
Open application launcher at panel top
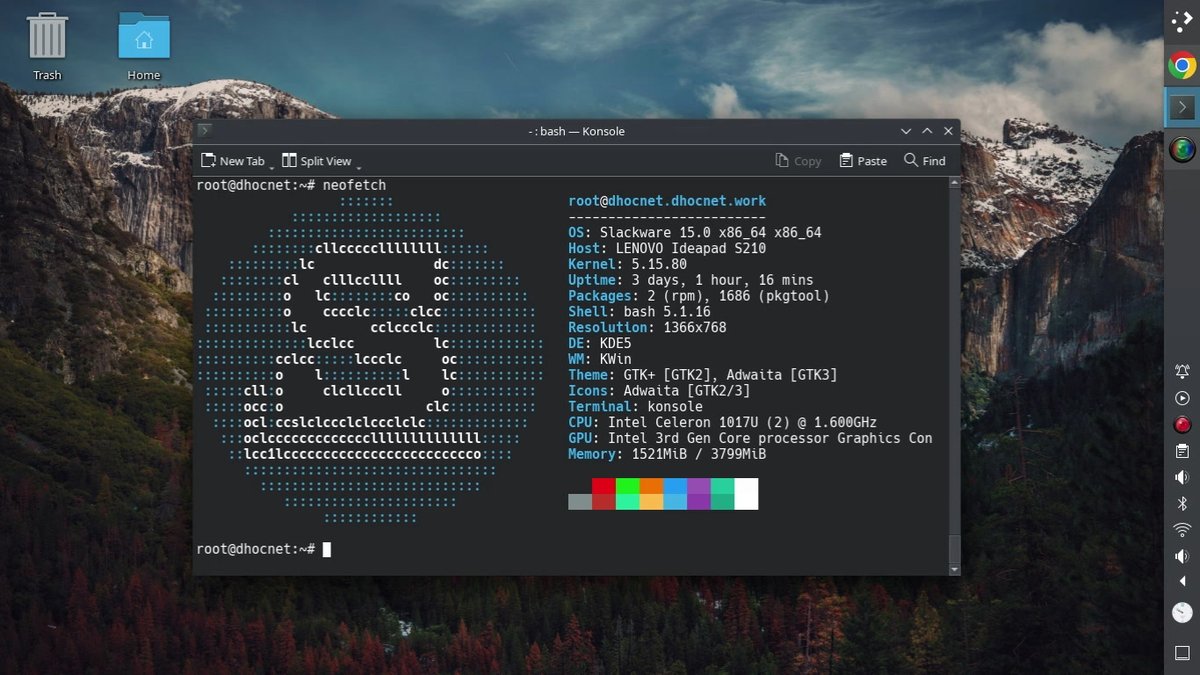[x=1182, y=21]
